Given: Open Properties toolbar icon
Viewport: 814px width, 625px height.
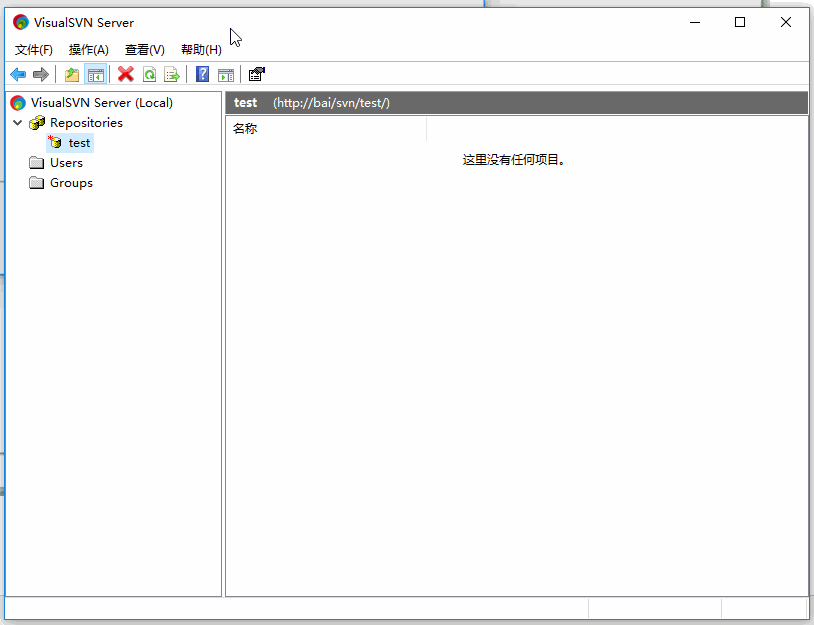Looking at the screenshot, I should [256, 74].
